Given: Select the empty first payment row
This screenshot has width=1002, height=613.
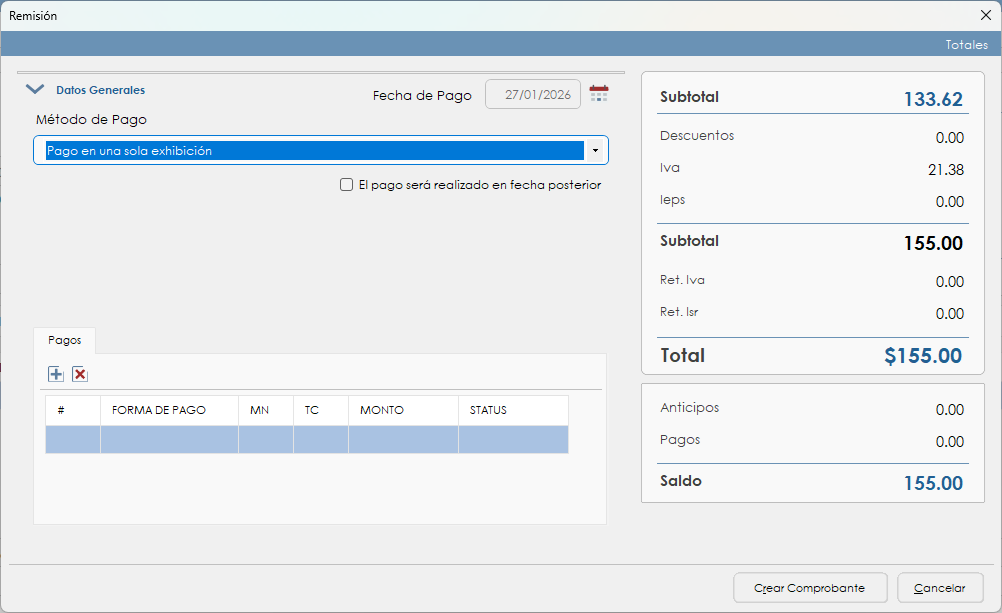Looking at the screenshot, I should point(306,440).
